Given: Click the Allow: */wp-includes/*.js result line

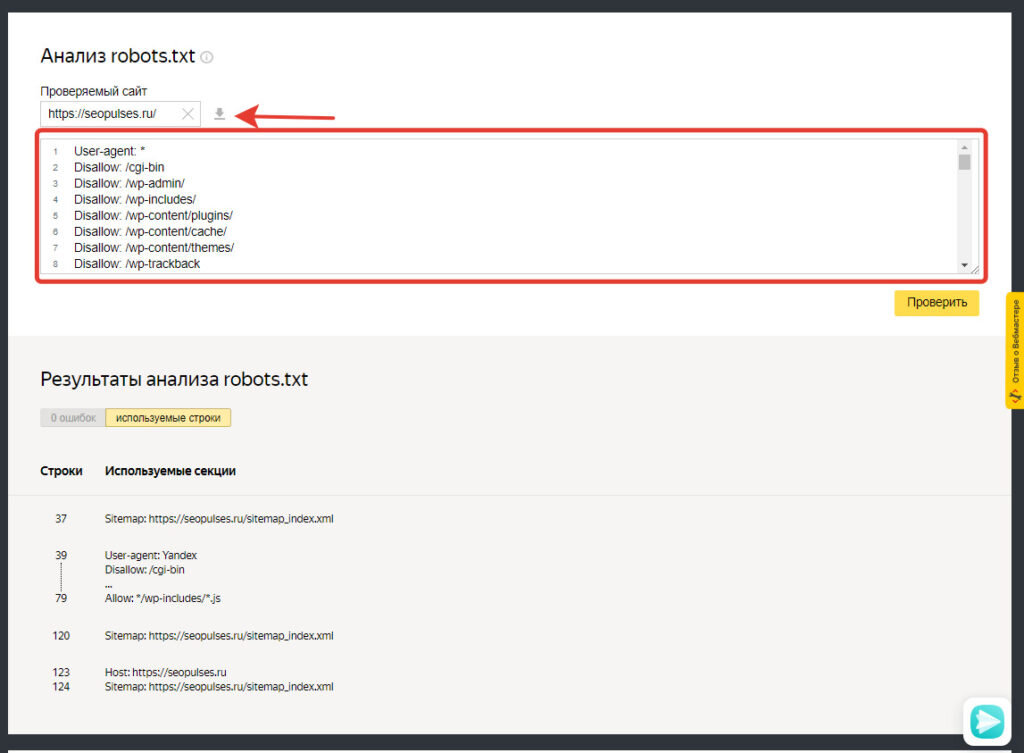Looking at the screenshot, I should click(x=163, y=598).
